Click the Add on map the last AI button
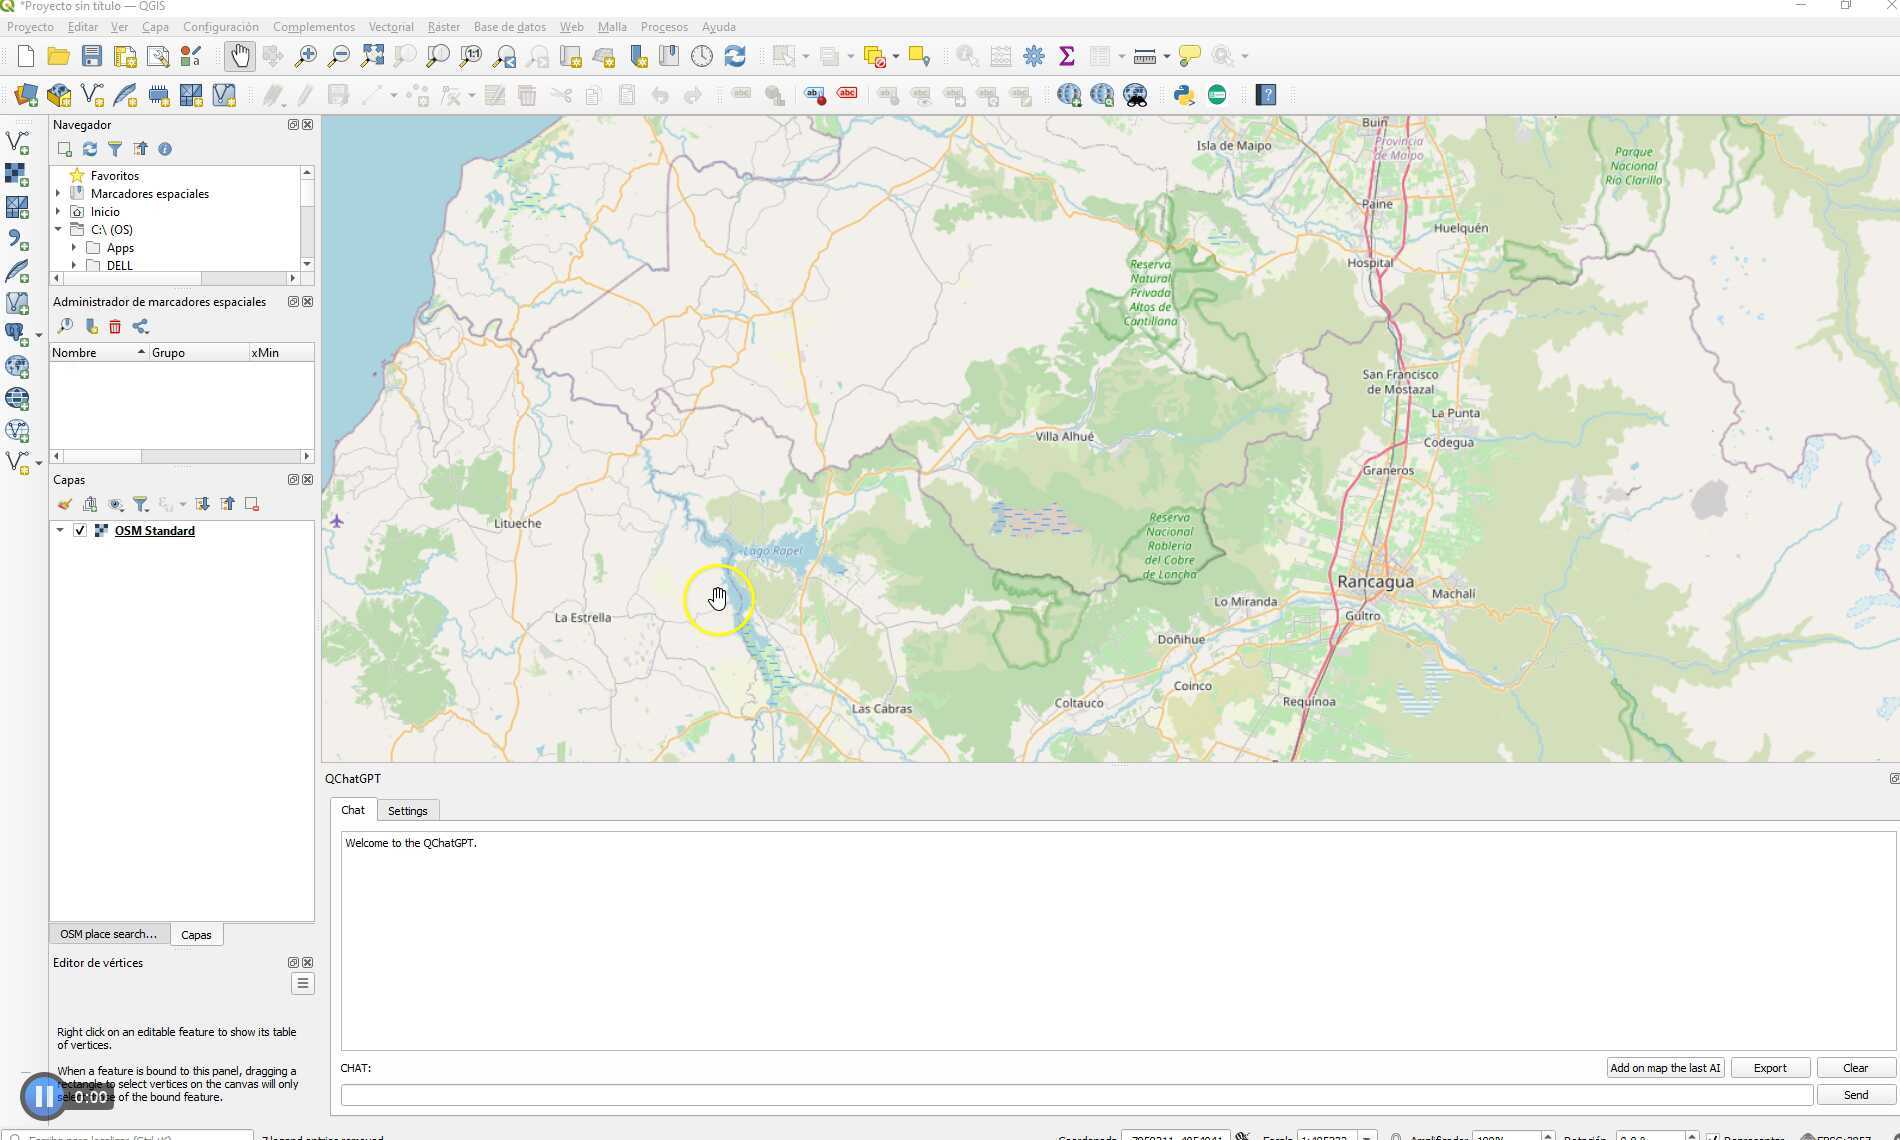This screenshot has height=1140, width=1900. click(x=1664, y=1068)
